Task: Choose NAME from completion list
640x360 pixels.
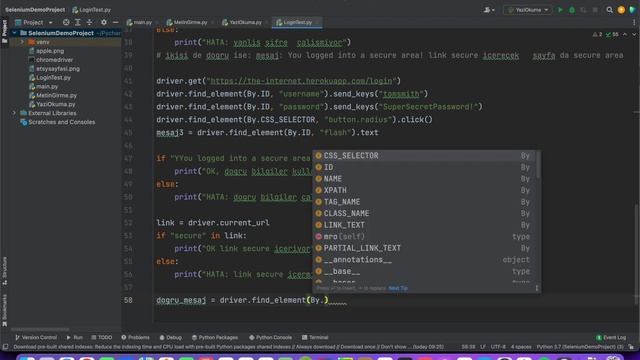Action: 424,179
